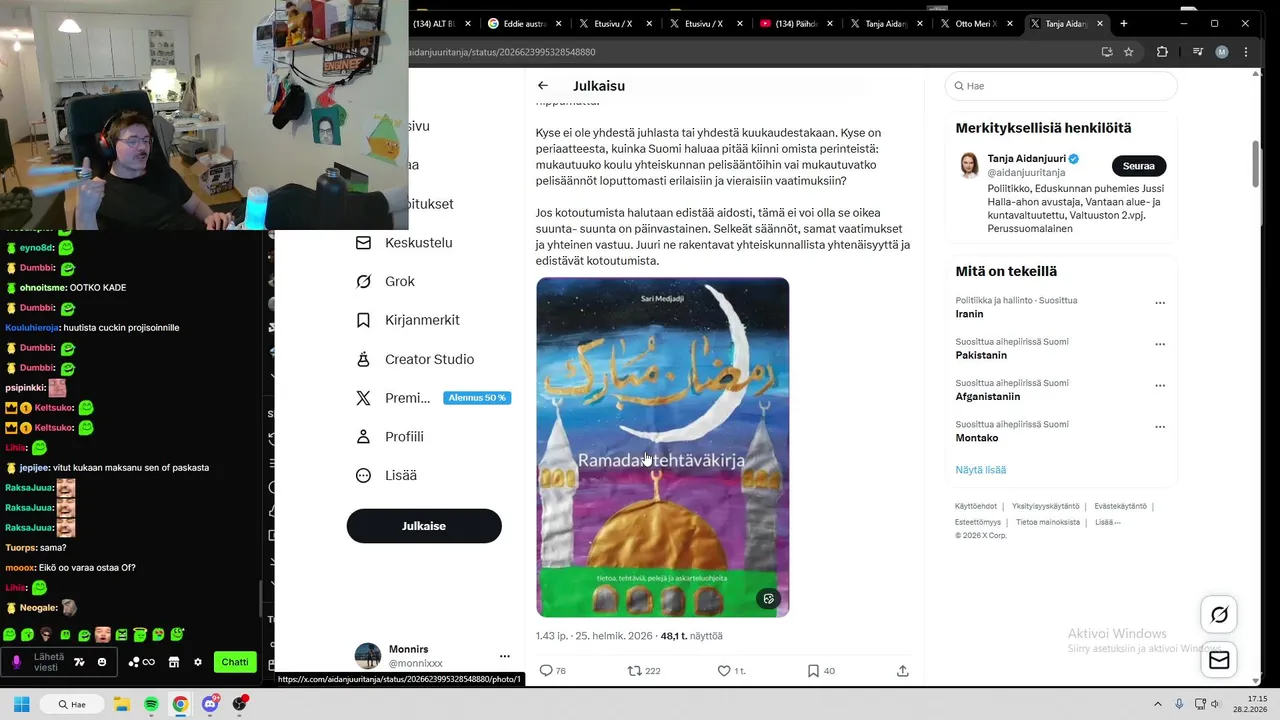The width and height of the screenshot is (1280, 720).
Task: Open Tanja Aidanjuuri's profile name
Action: pyautogui.click(x=1026, y=159)
